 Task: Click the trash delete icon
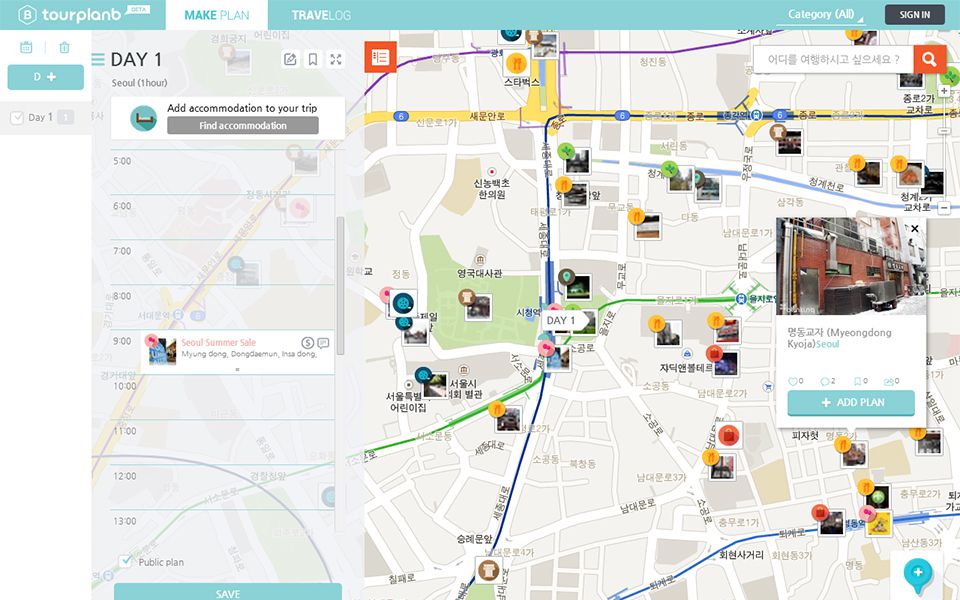65,47
